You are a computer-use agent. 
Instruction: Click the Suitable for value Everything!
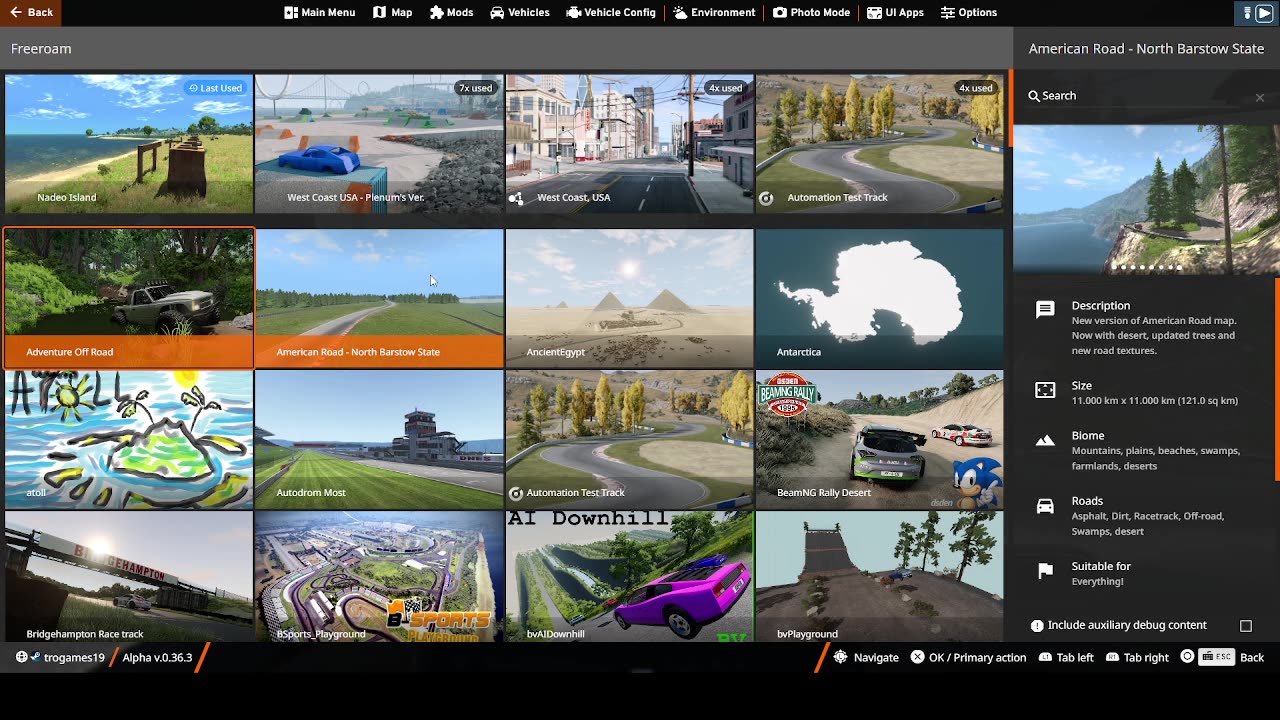pyautogui.click(x=1098, y=582)
